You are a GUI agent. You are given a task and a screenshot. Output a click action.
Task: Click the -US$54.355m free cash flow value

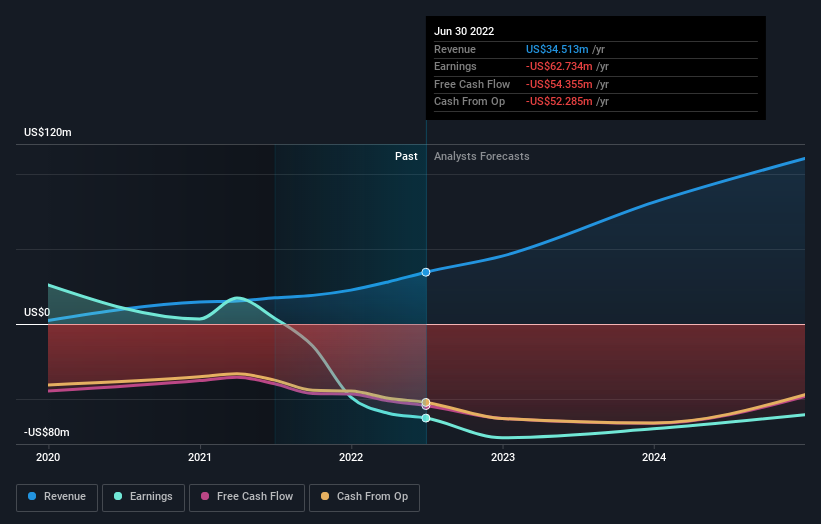tap(559, 84)
